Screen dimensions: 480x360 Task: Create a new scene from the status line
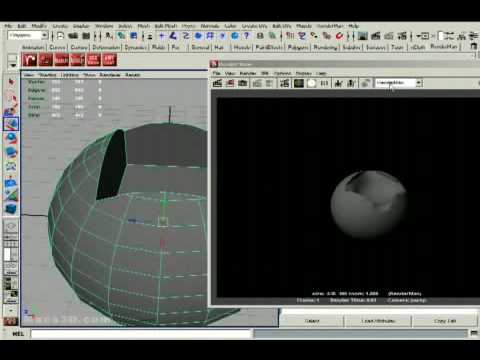coord(60,36)
